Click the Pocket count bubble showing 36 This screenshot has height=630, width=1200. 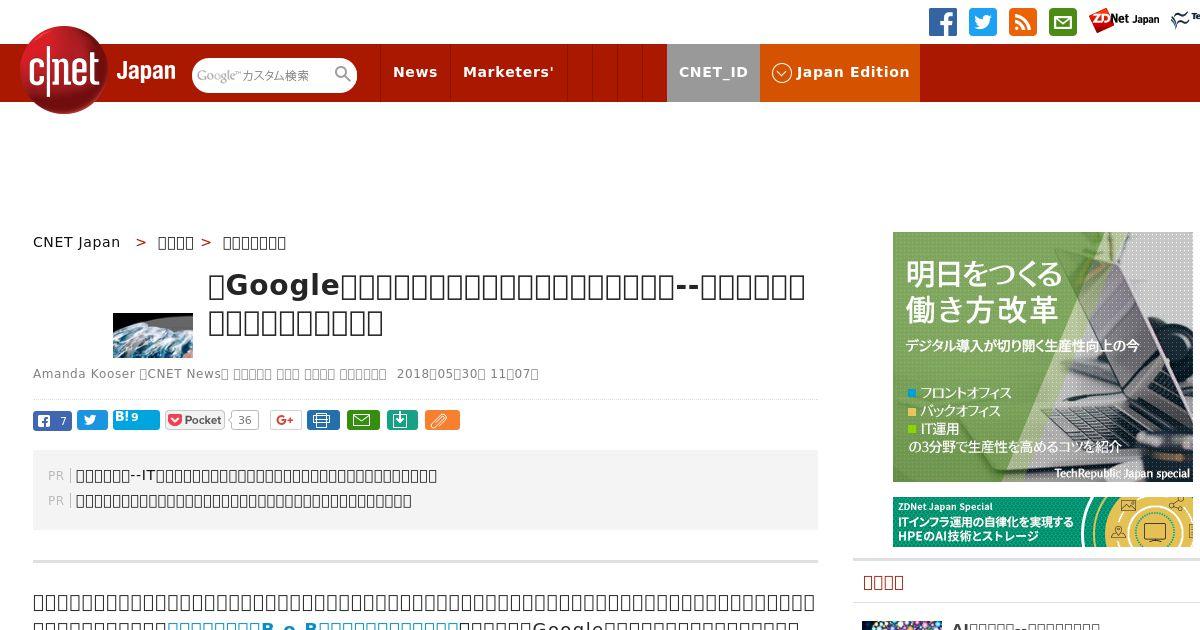coord(244,421)
